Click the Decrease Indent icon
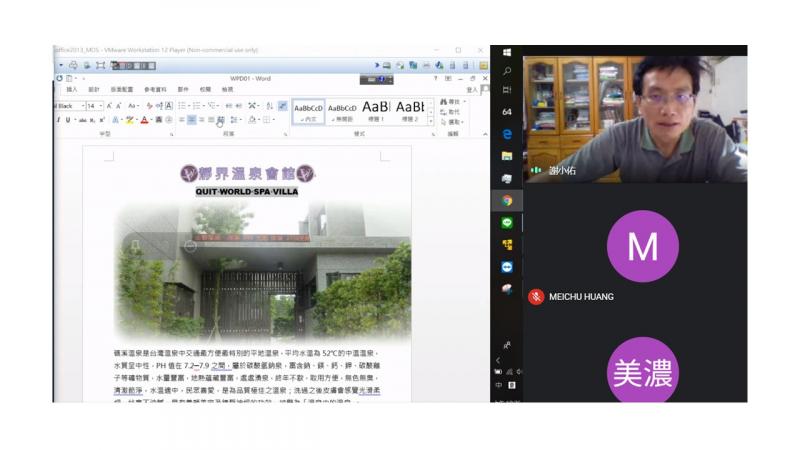The image size is (800, 450). click(229, 106)
